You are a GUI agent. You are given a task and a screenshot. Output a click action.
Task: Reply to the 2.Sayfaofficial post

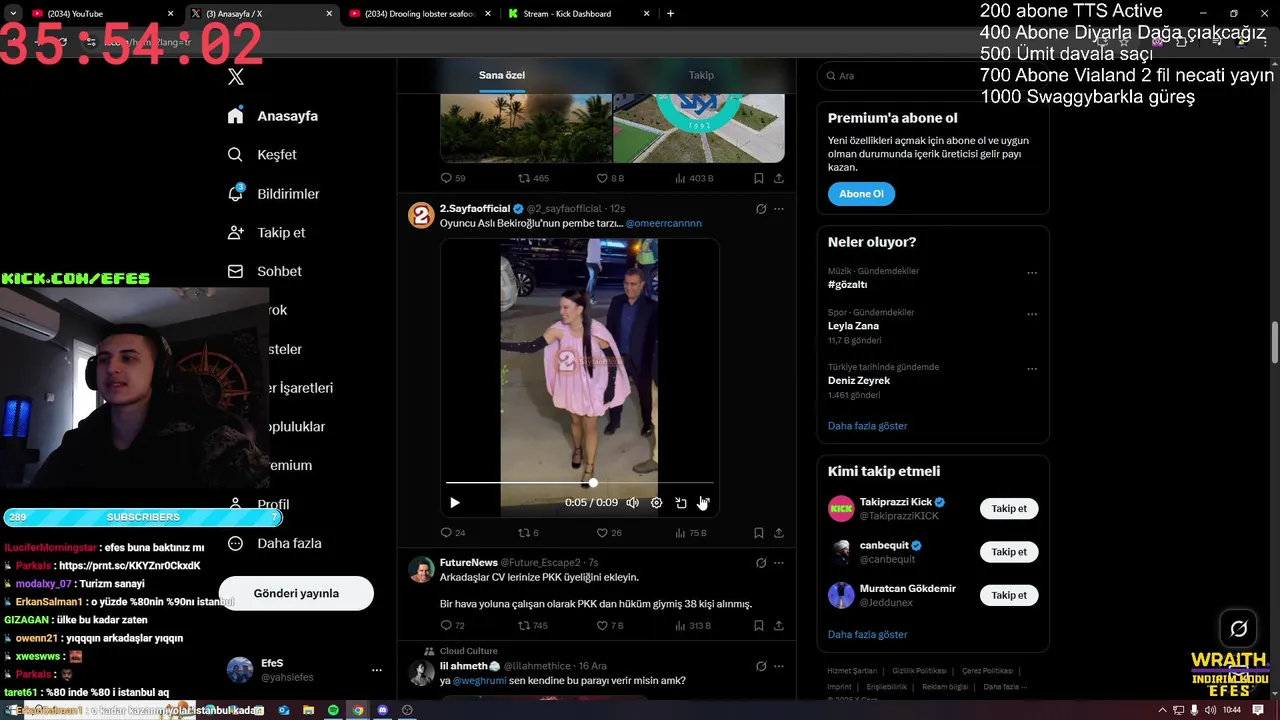coord(453,533)
